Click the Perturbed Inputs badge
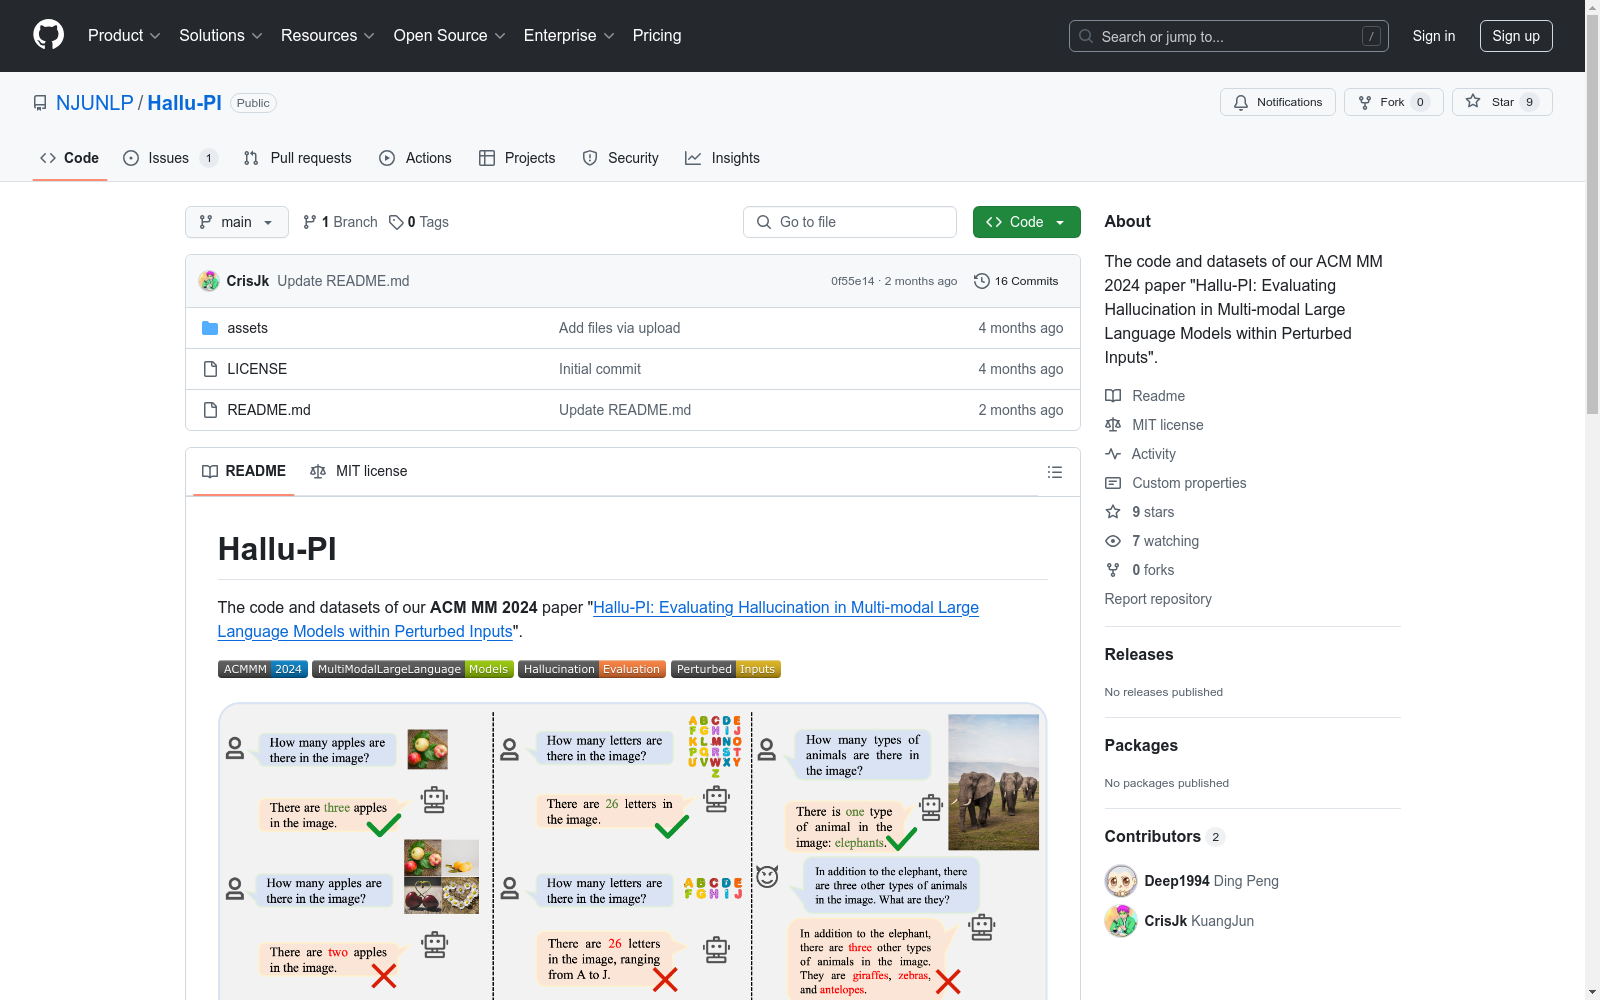Image resolution: width=1600 pixels, height=1000 pixels. click(726, 669)
